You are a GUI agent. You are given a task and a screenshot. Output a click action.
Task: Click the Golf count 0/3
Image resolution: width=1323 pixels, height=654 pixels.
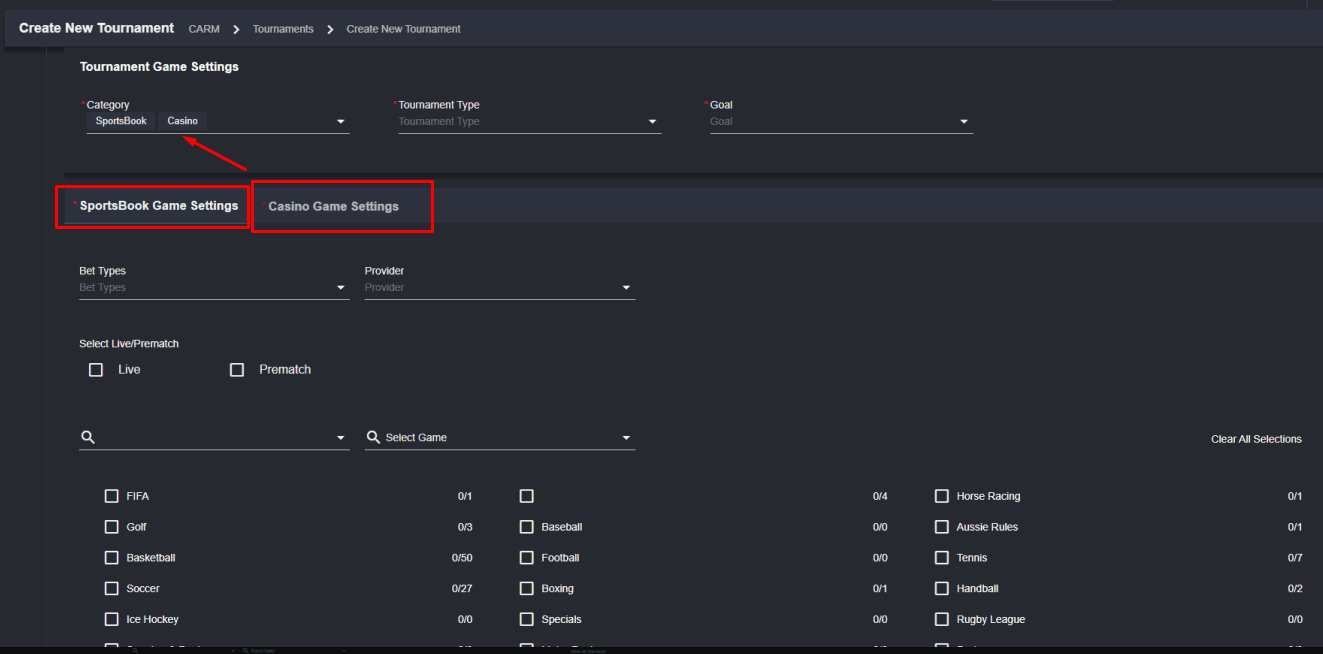[465, 527]
